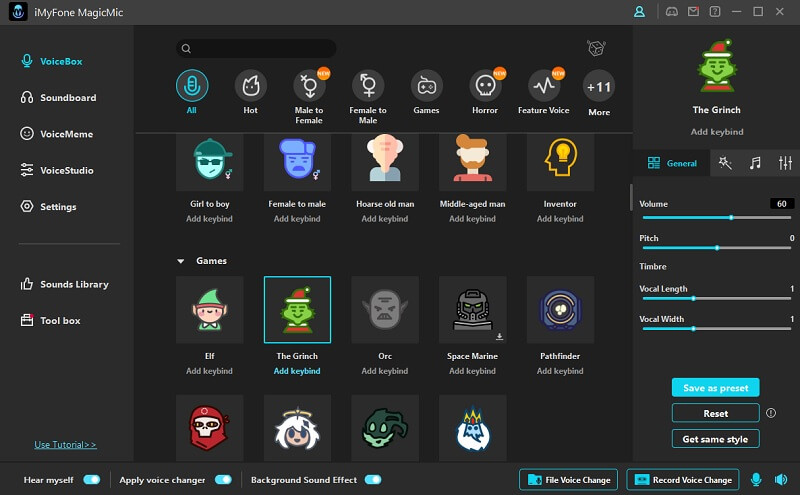Screen dimensions: 800x495
Task: Switch to the magic wand effects tab
Action: click(725, 163)
